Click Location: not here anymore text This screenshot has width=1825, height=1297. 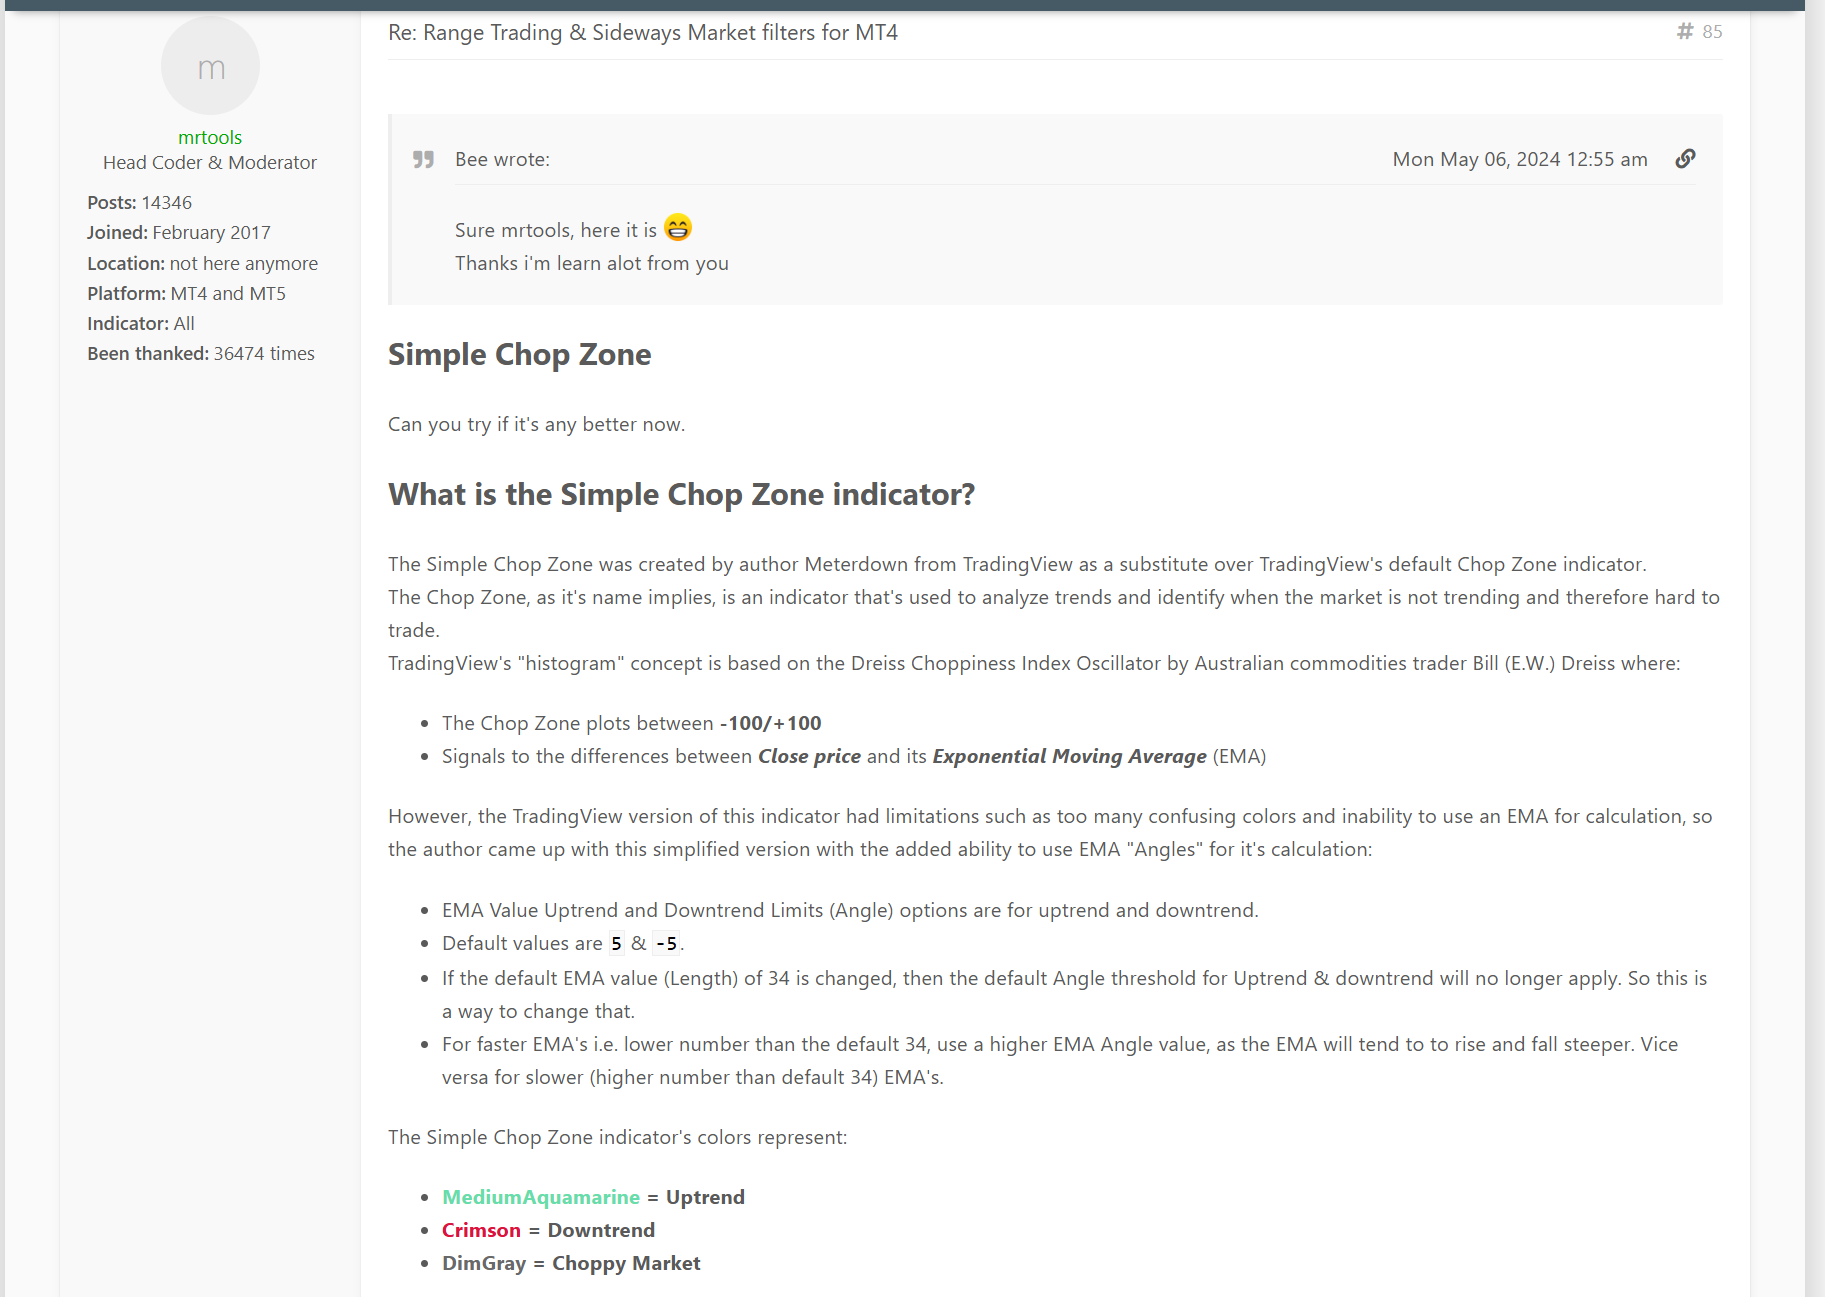(202, 264)
